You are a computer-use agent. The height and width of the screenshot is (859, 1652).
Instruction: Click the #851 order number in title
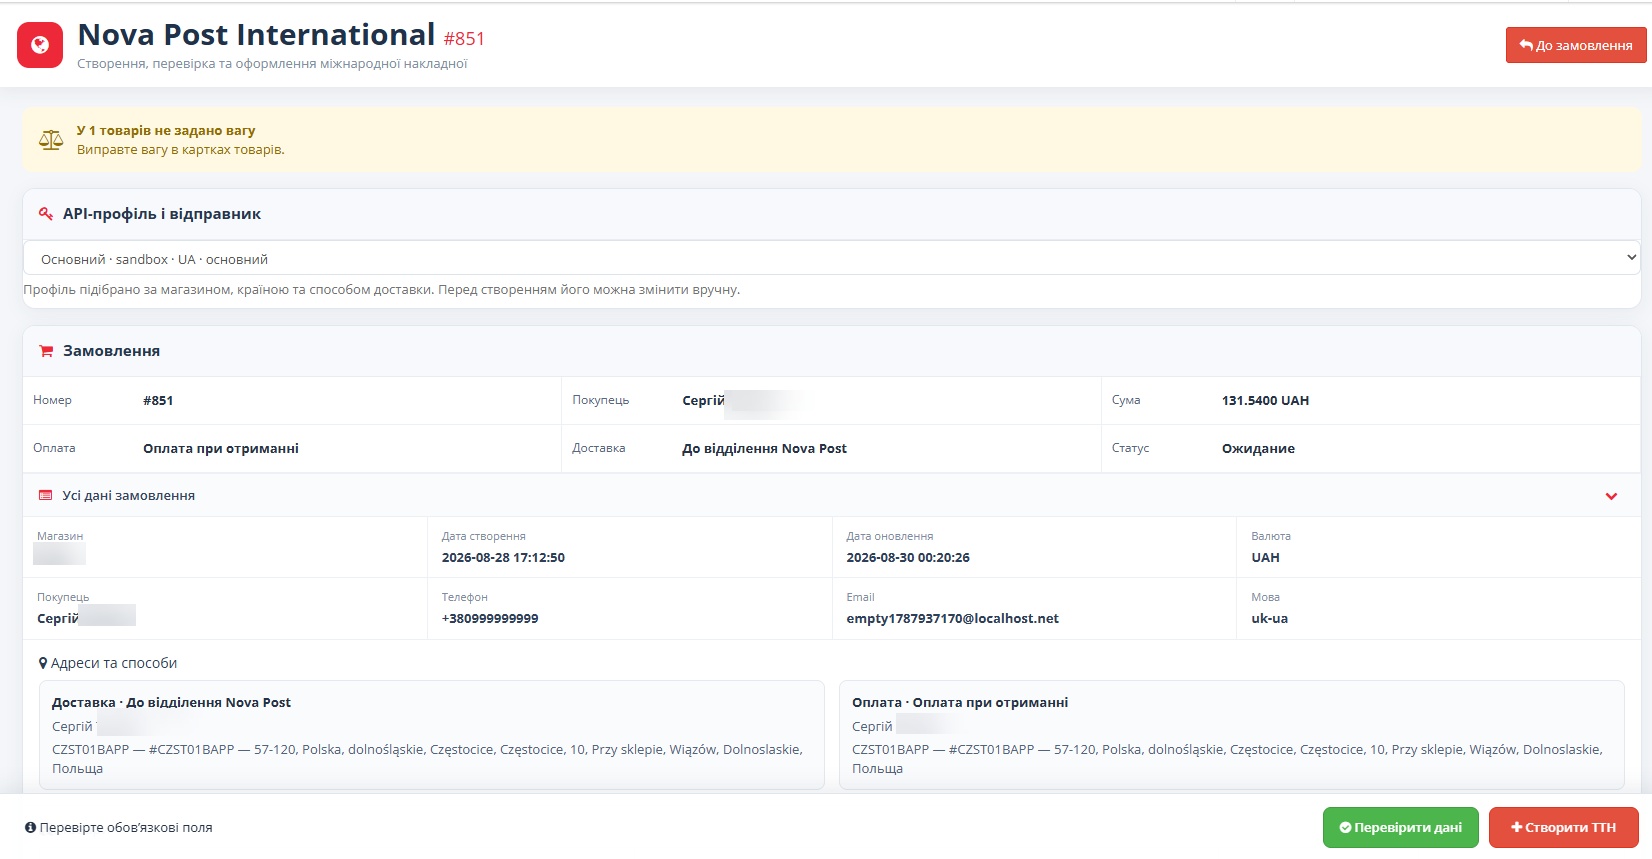coord(464,39)
